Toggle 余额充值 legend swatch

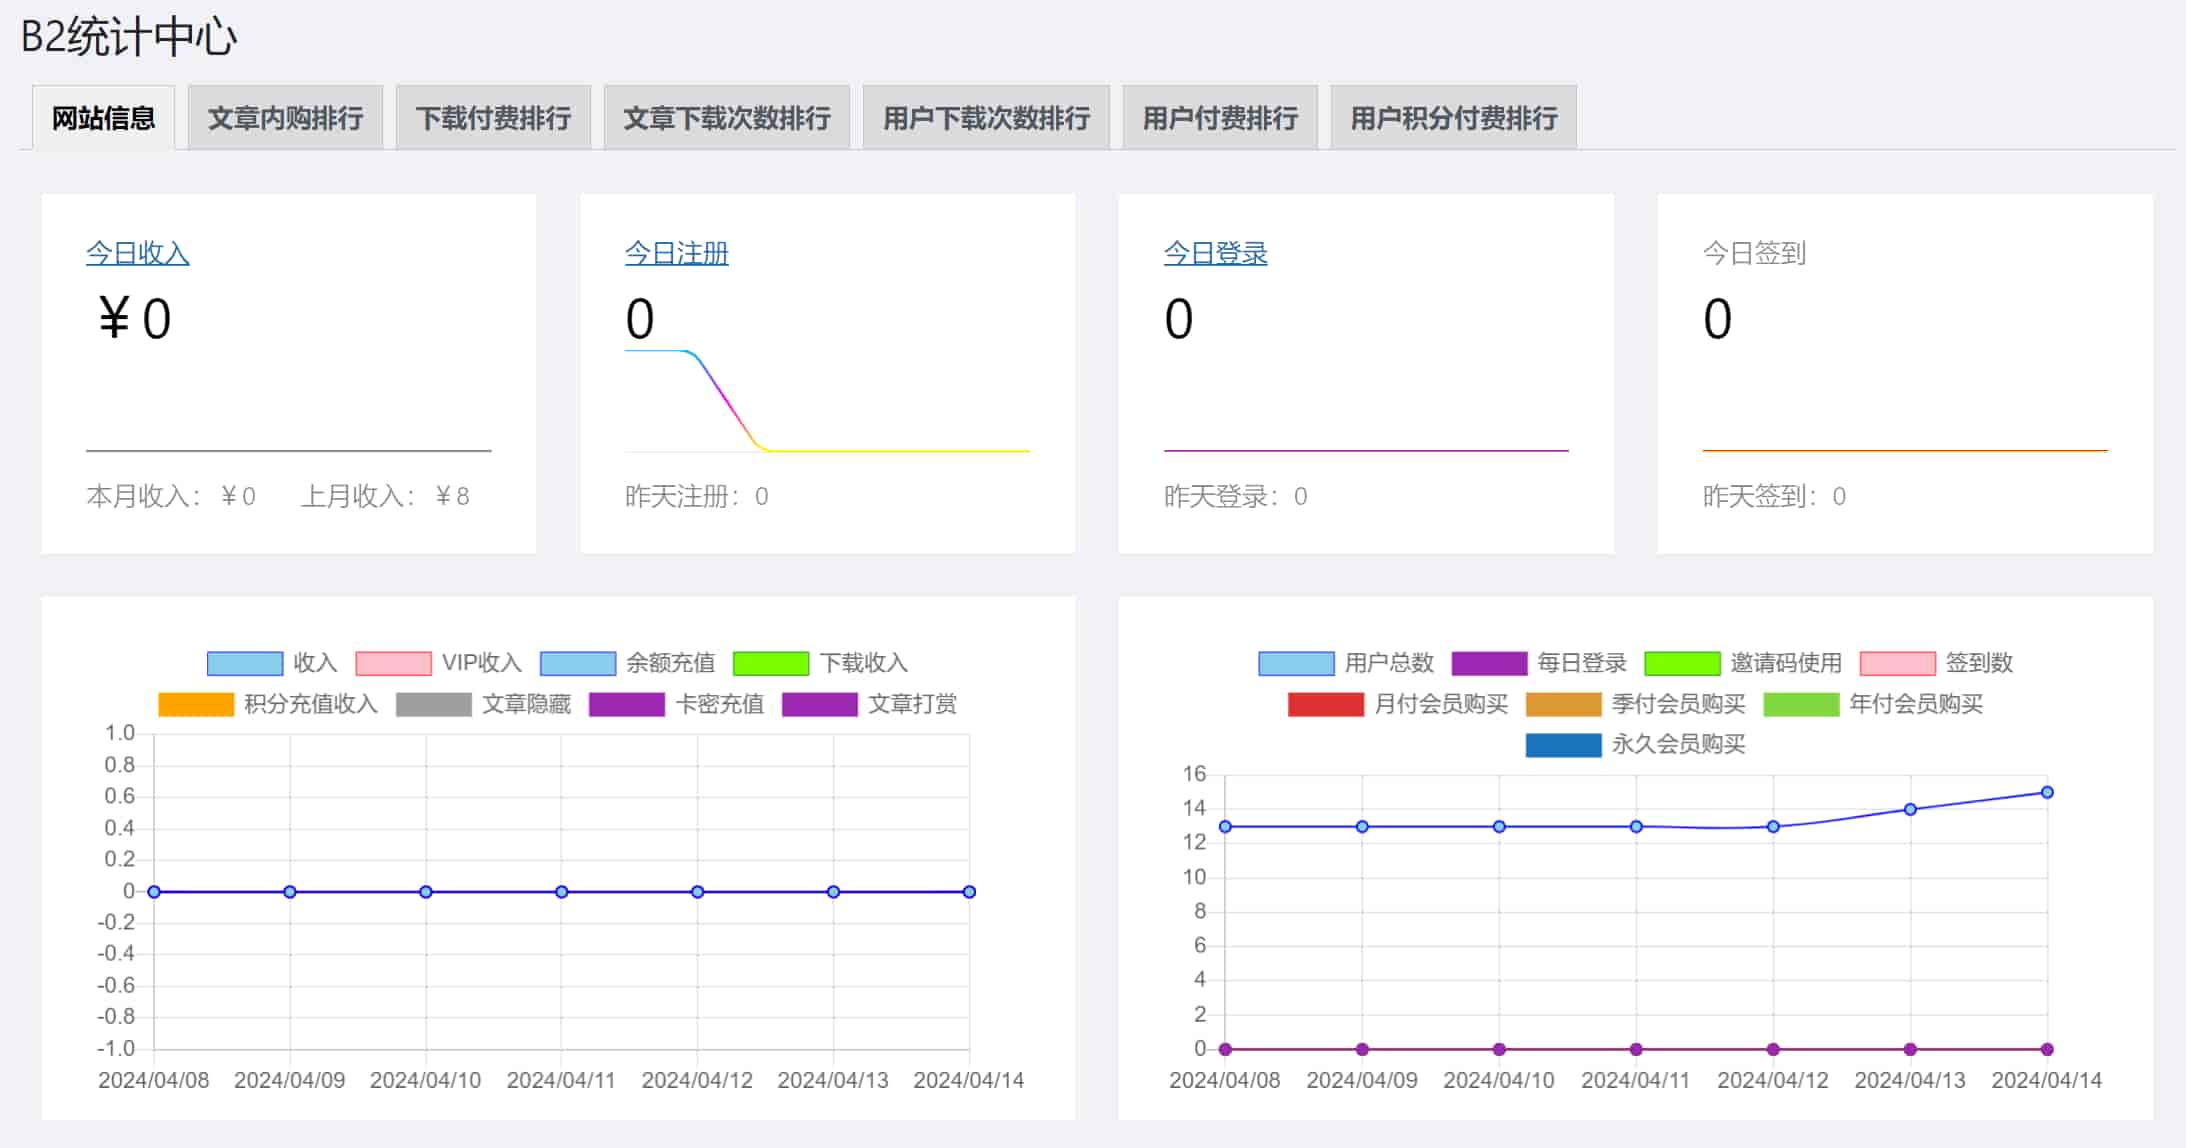578,663
